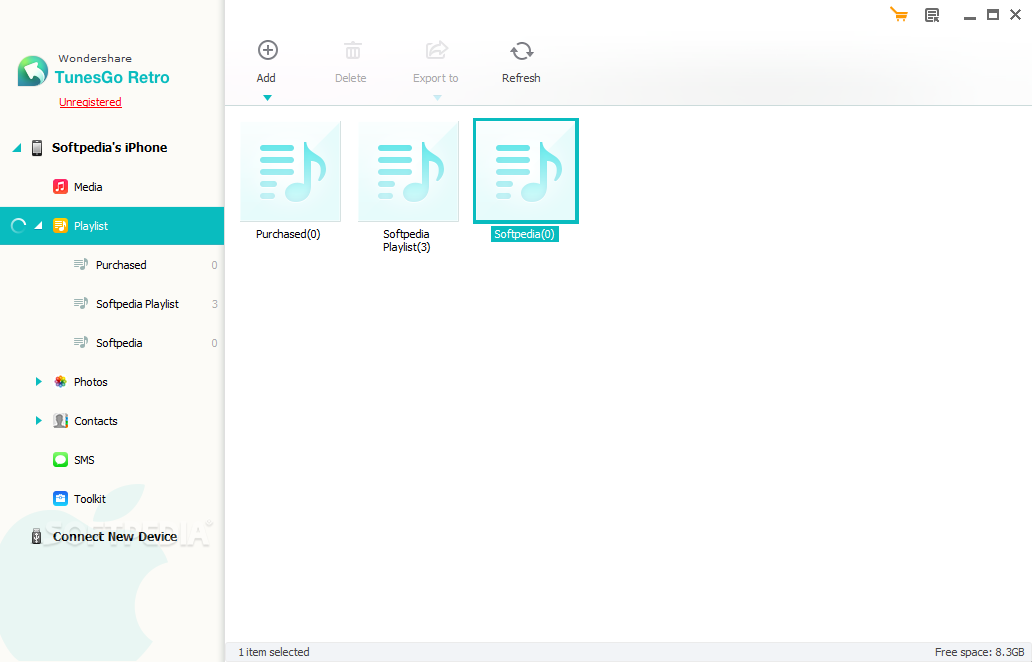Viewport: 1032px width, 662px height.
Task: Collapse the Softpedia's iPhone device tree
Action: tap(17, 147)
